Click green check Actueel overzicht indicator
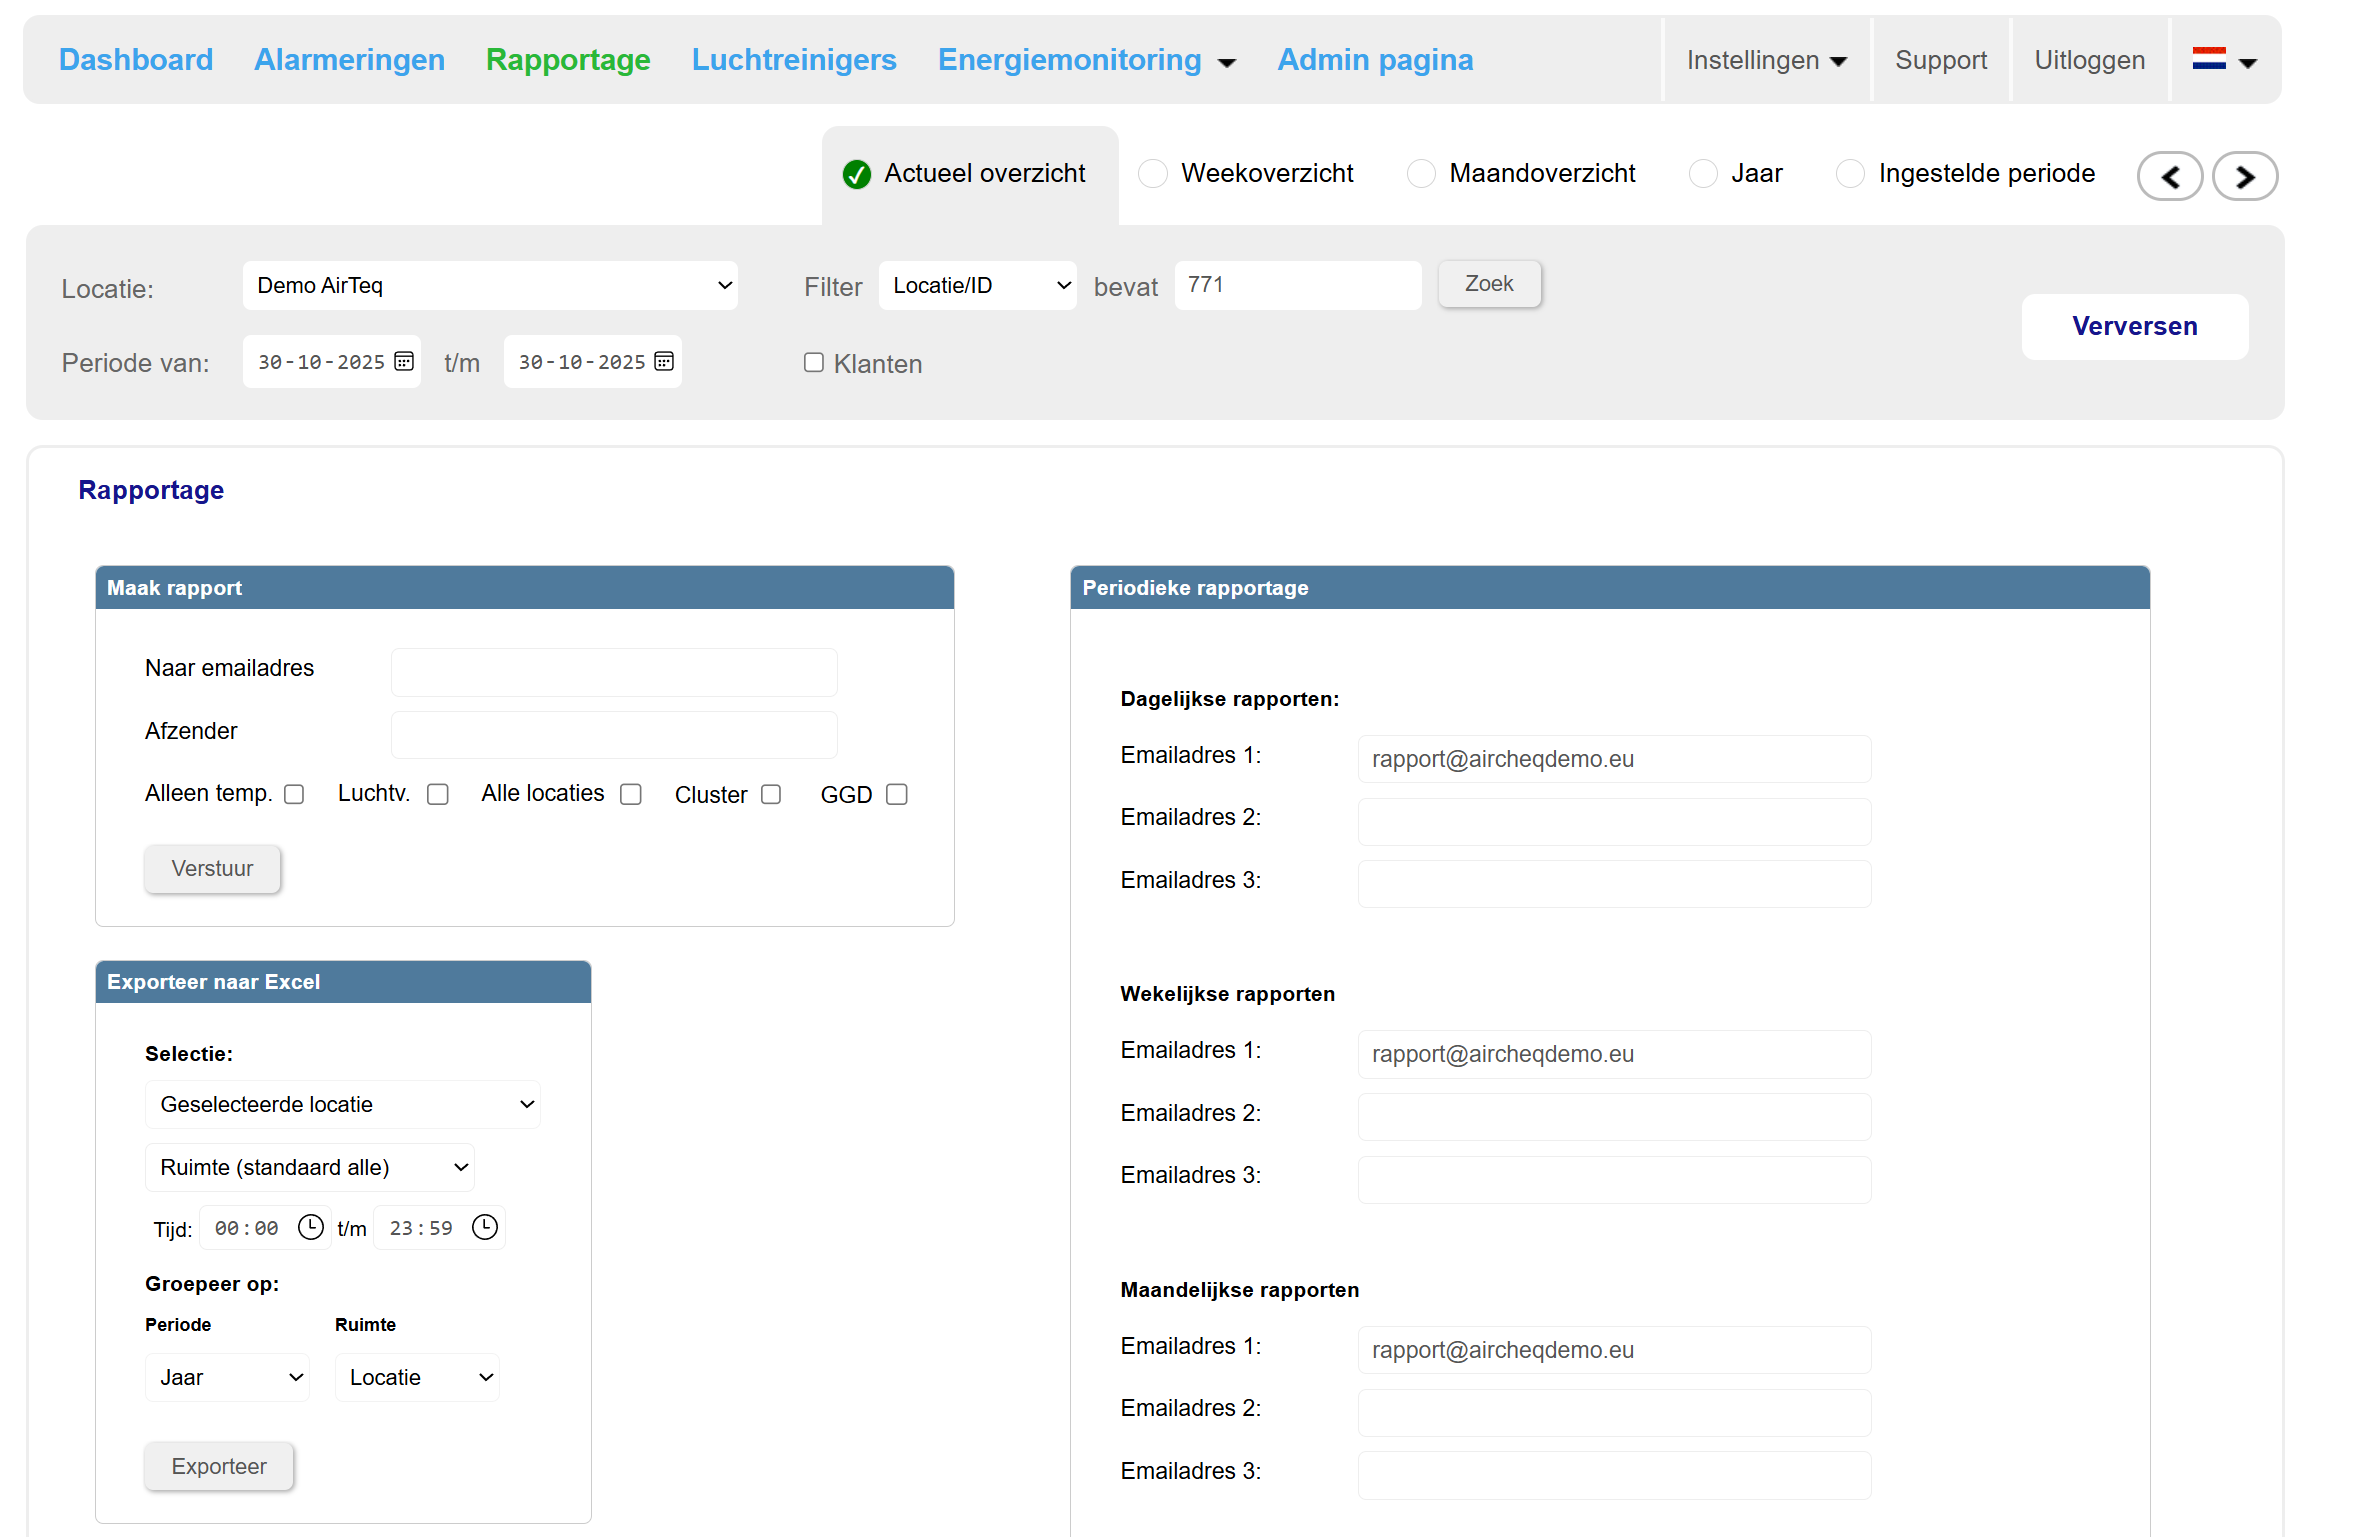2355x1537 pixels. point(857,174)
